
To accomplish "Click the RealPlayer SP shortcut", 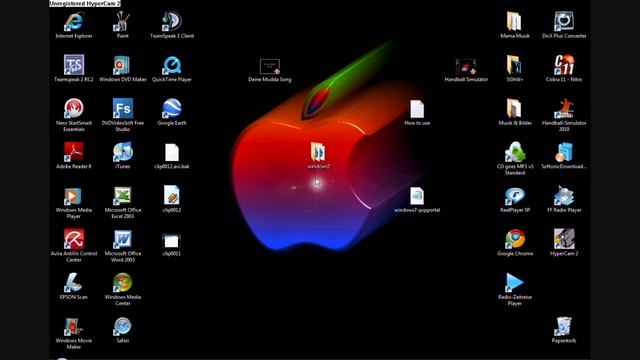I will click(515, 196).
